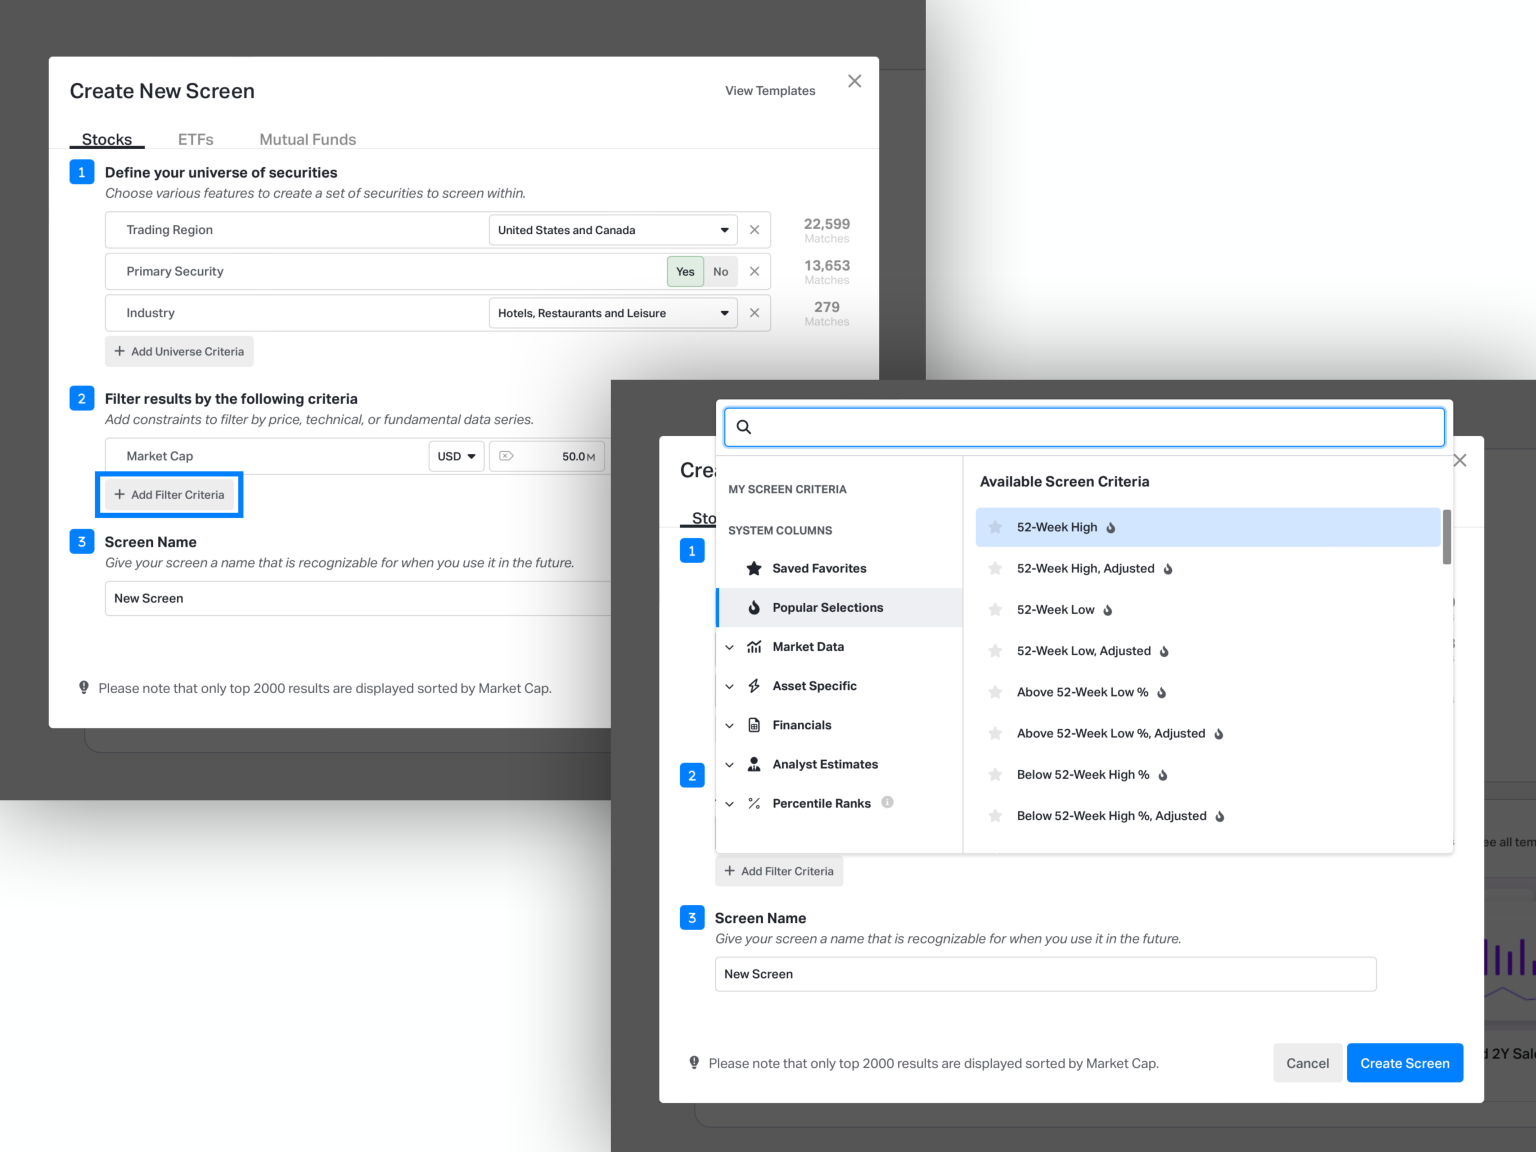Star the Above 52-Week Low % criterion
Screen dimensions: 1536x1152
[x=995, y=692]
